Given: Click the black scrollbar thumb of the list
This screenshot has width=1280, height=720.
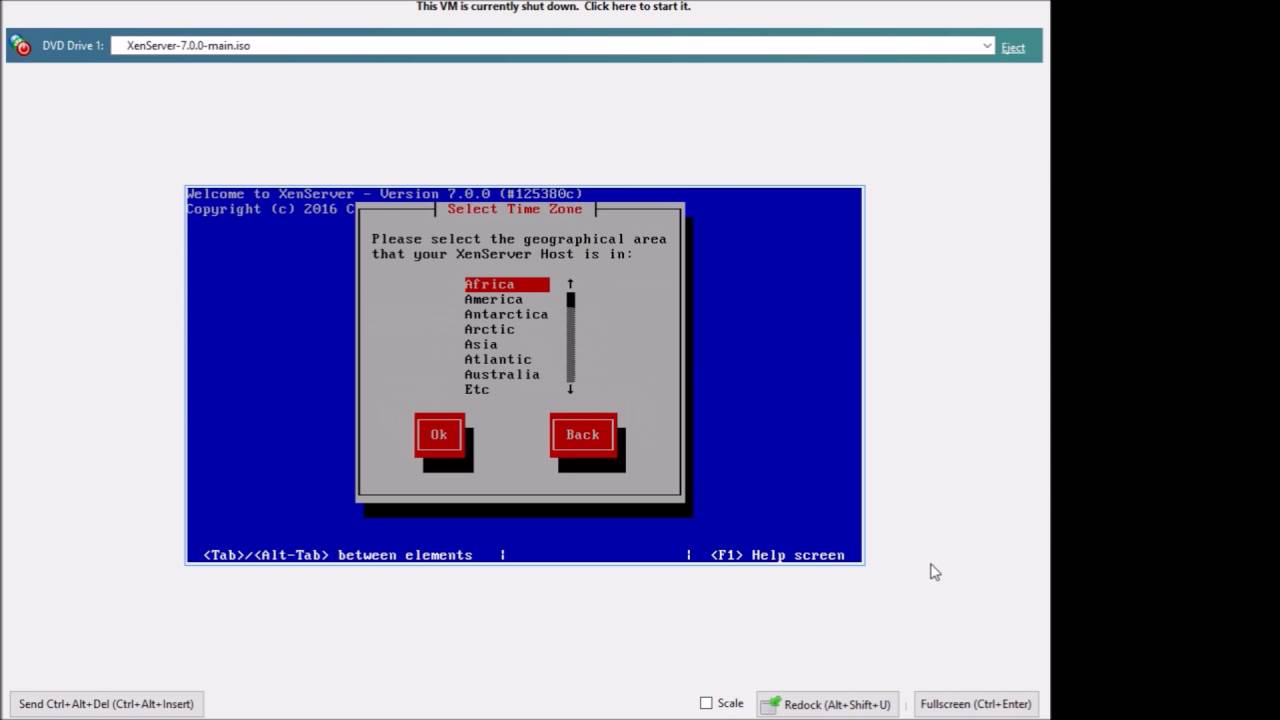Looking at the screenshot, I should pyautogui.click(x=571, y=300).
